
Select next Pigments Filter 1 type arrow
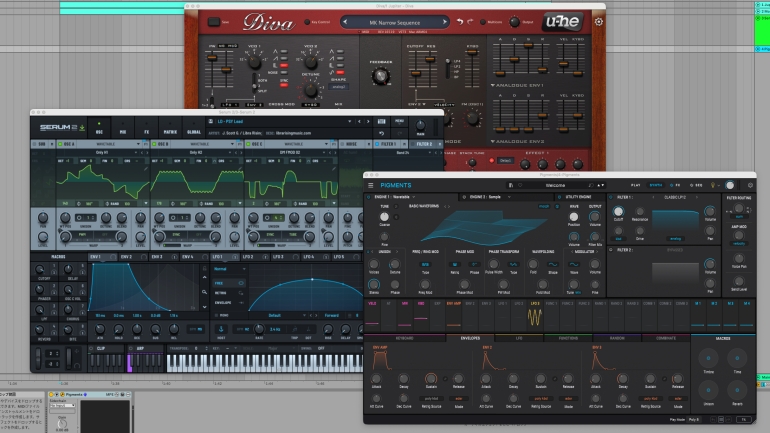pyautogui.click(x=696, y=197)
